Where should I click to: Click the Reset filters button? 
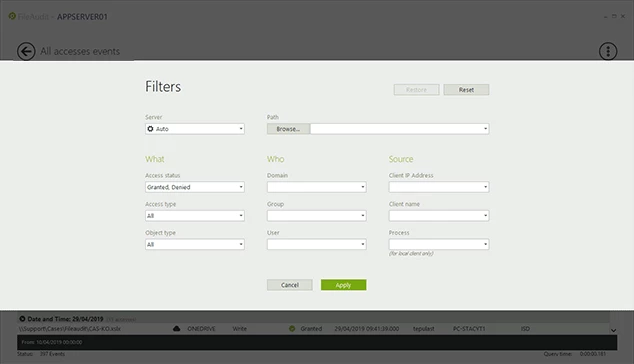click(466, 90)
